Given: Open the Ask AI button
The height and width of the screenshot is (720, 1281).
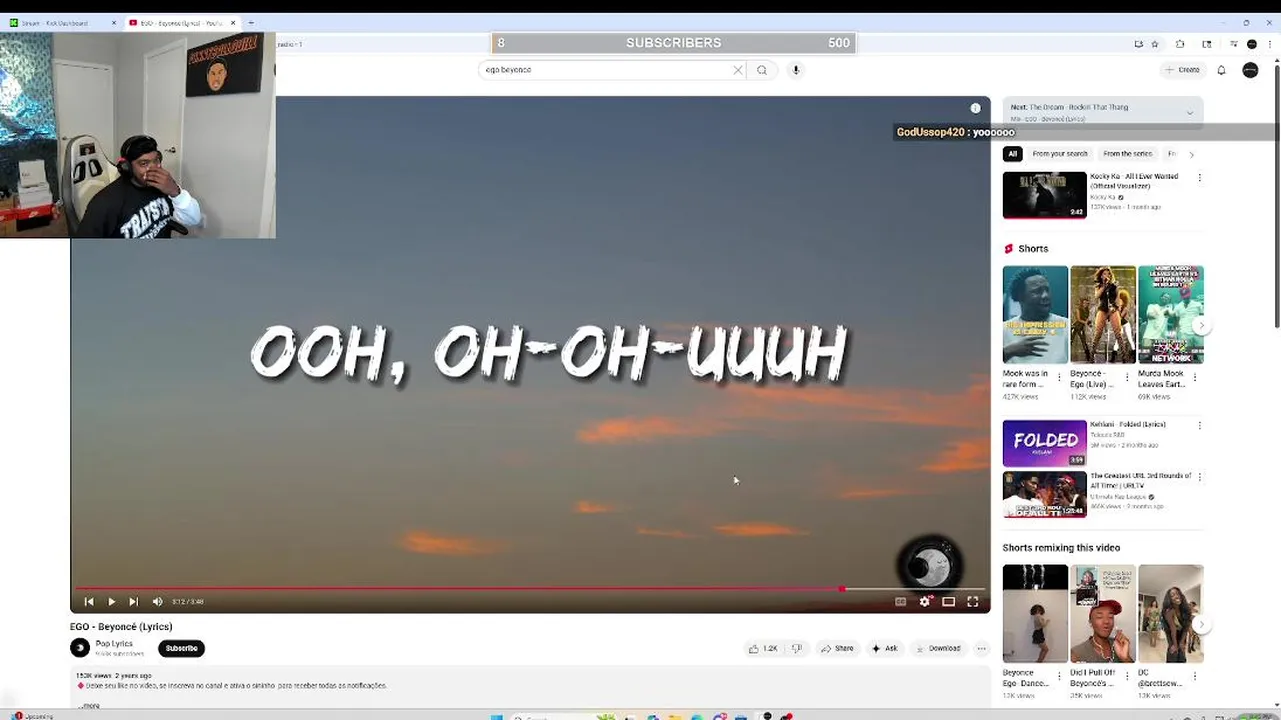Looking at the screenshot, I should pos(884,648).
